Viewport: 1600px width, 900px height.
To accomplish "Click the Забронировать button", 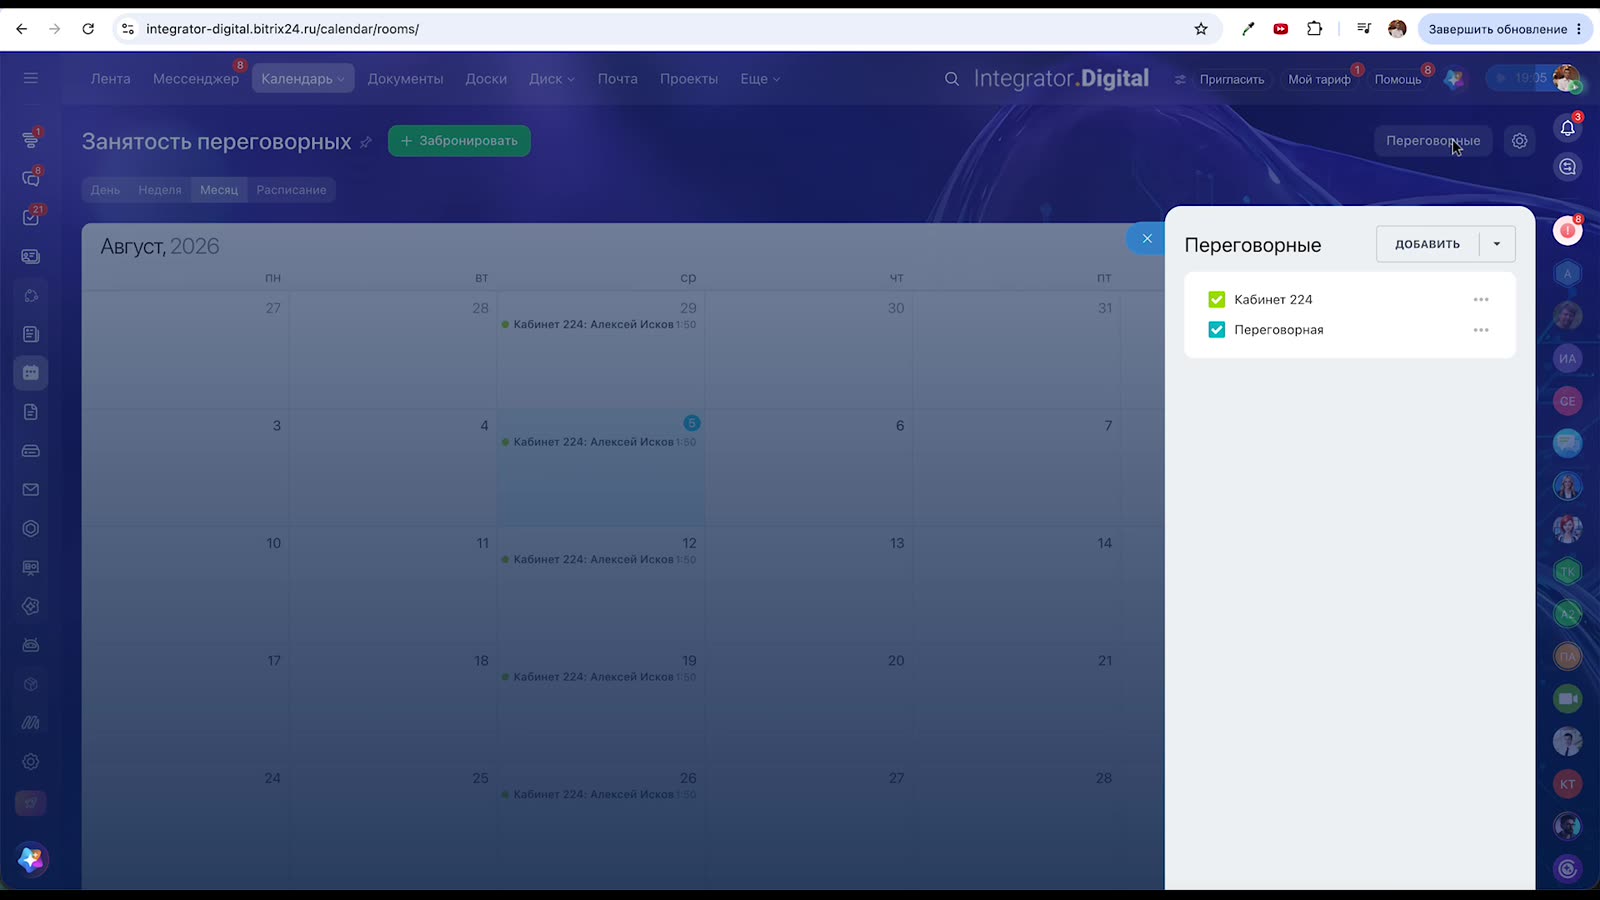I will [x=459, y=141].
